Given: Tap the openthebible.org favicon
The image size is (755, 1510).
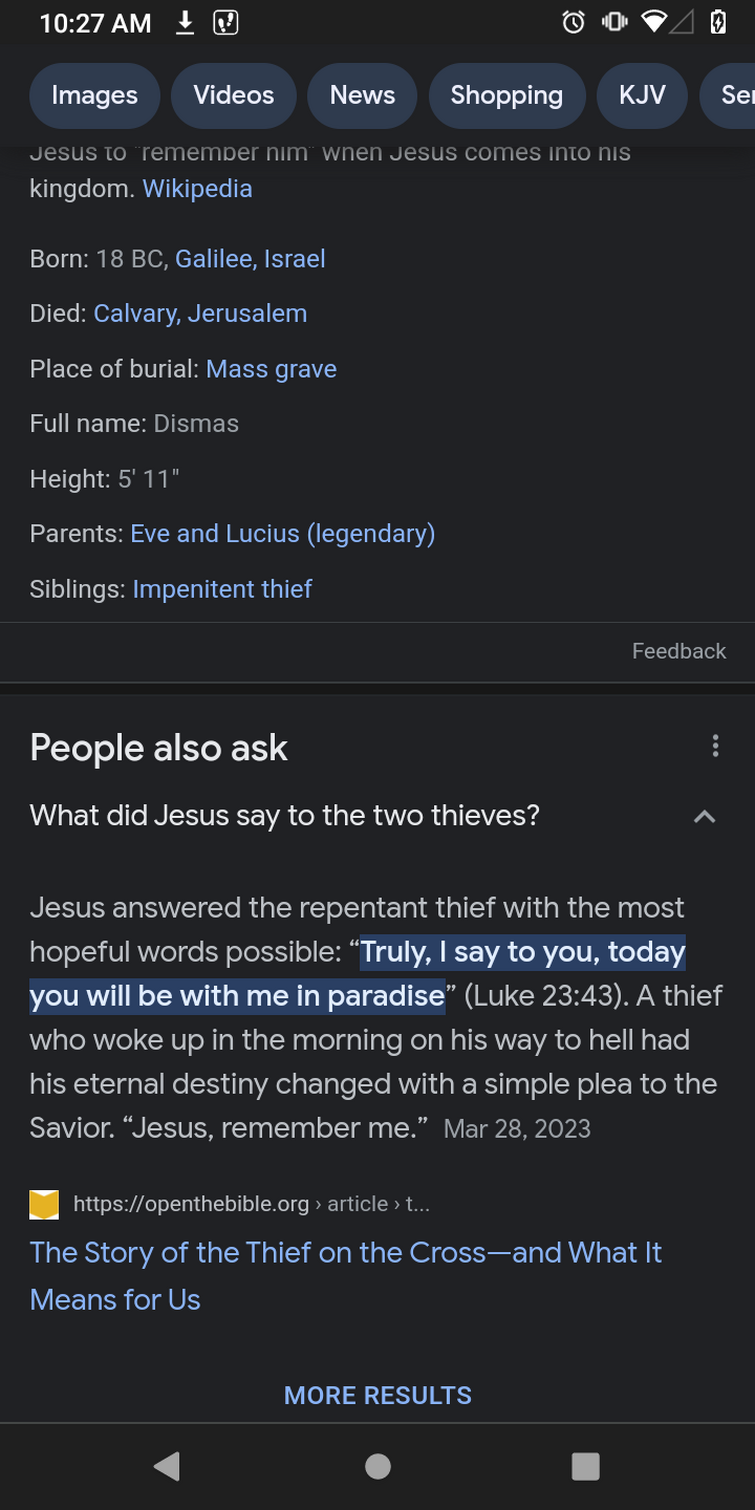Looking at the screenshot, I should tap(44, 1204).
